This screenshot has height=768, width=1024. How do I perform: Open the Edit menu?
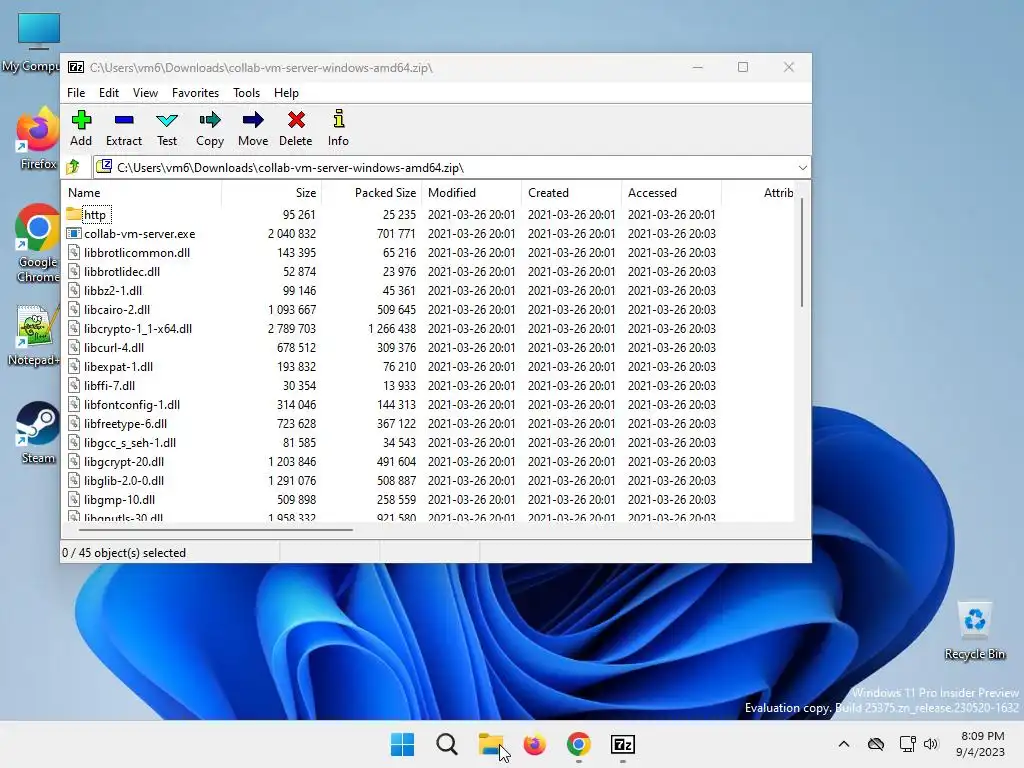(x=108, y=93)
